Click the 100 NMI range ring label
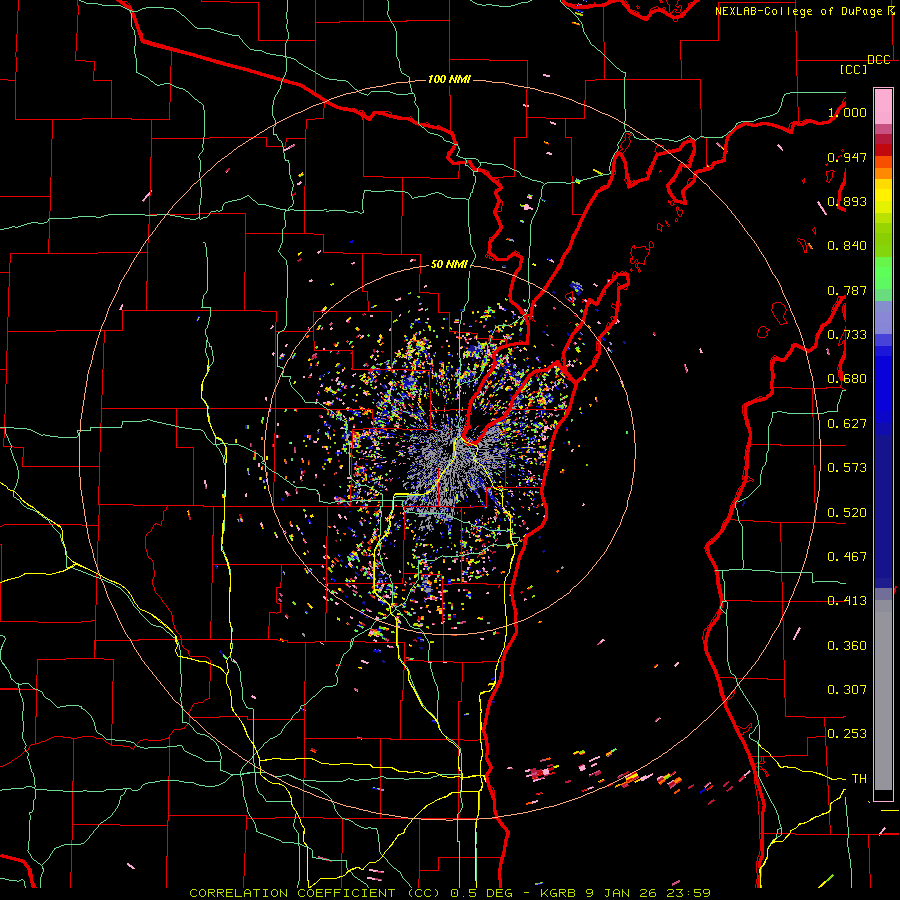The width and height of the screenshot is (900, 900). tap(449, 79)
